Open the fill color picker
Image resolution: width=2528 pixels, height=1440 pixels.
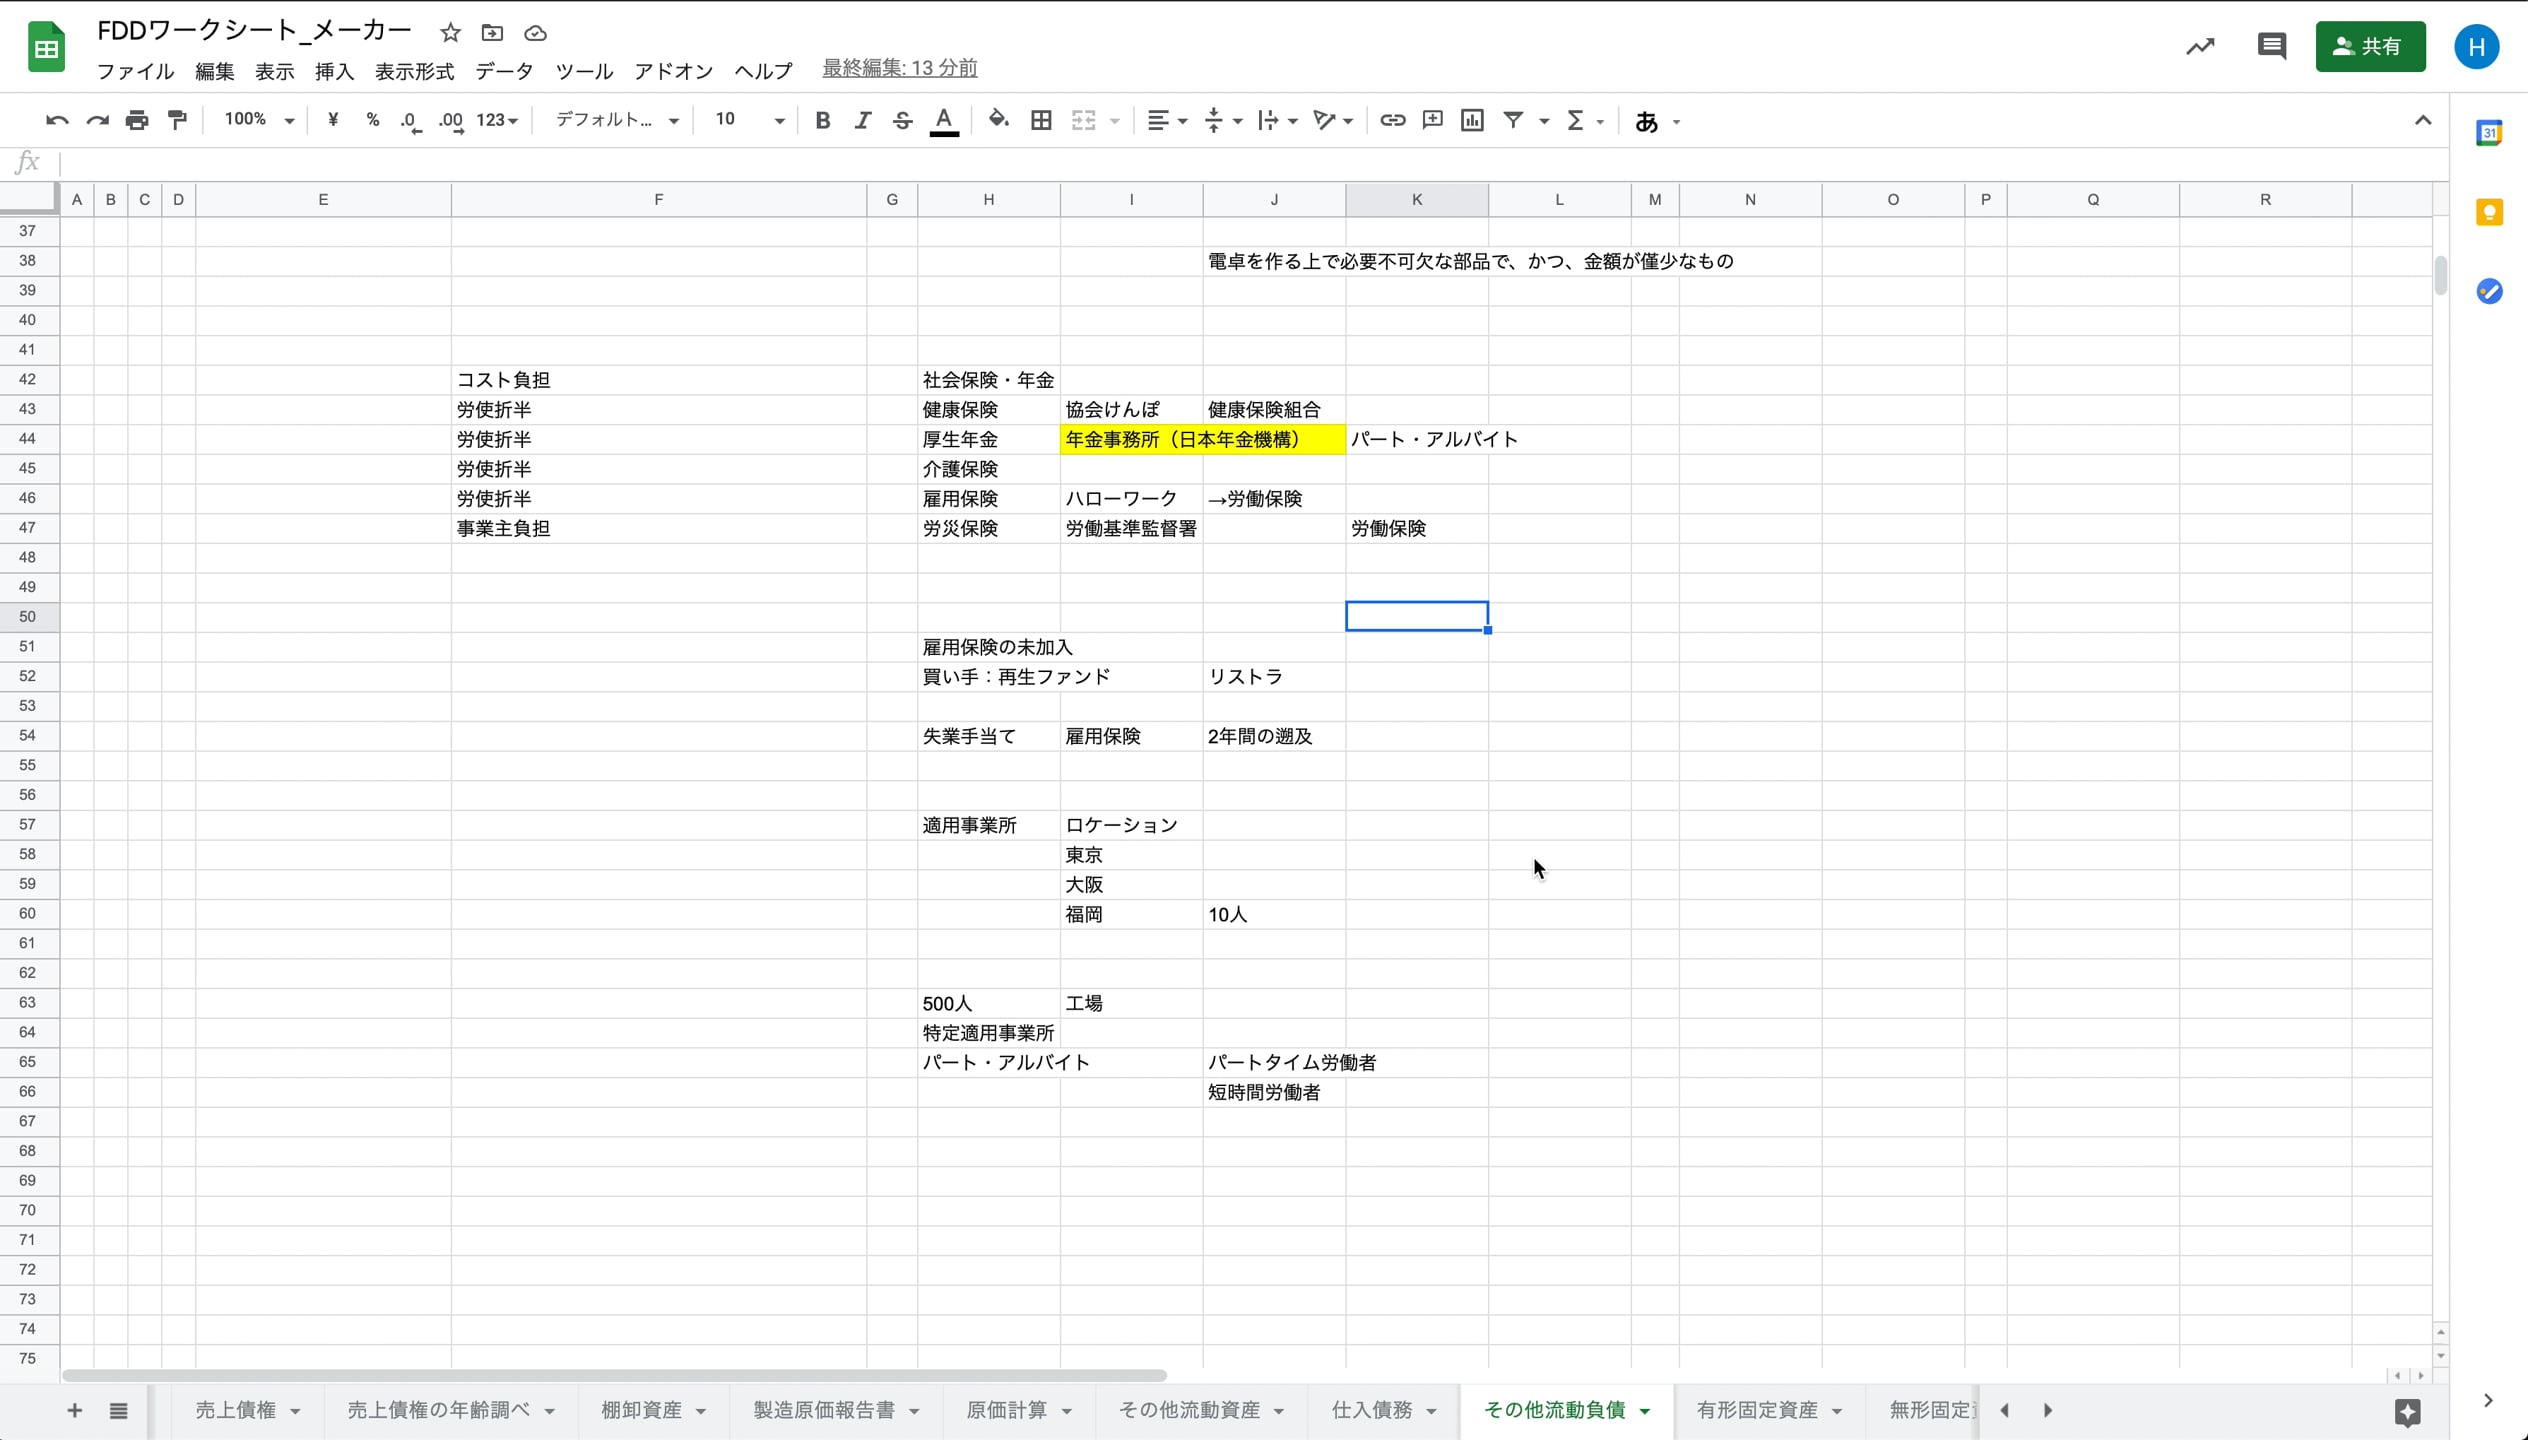coord(997,119)
